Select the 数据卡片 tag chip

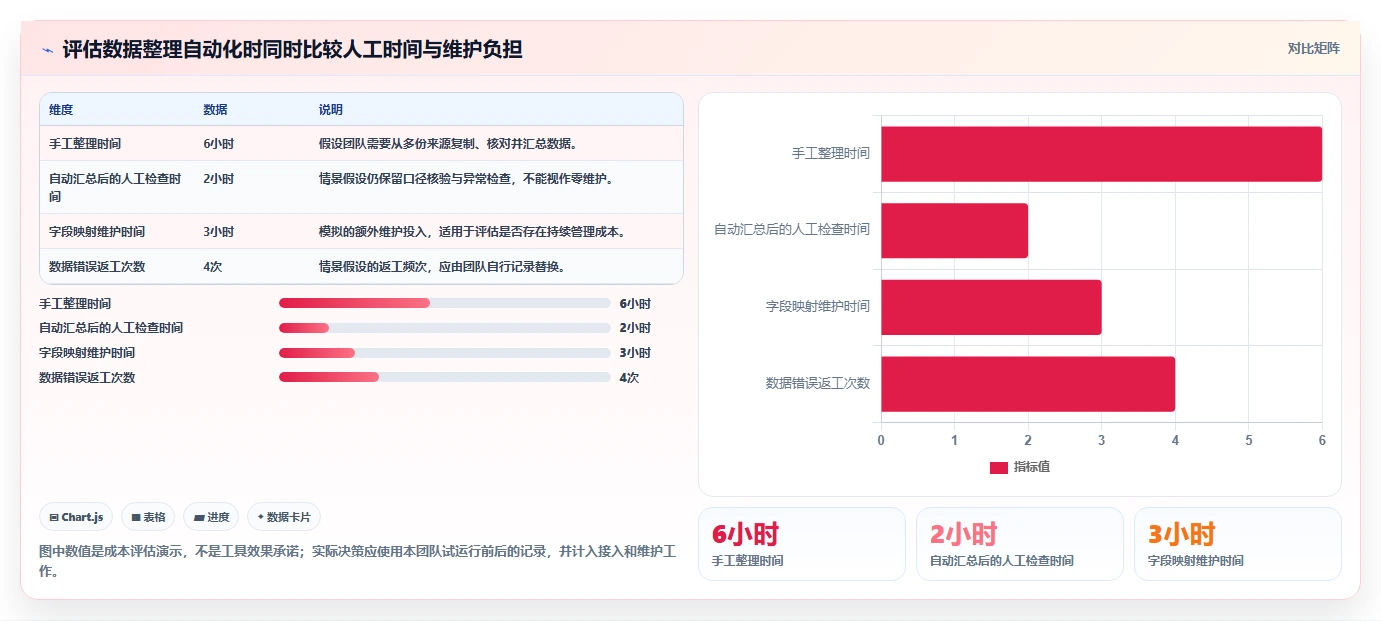pos(284,517)
